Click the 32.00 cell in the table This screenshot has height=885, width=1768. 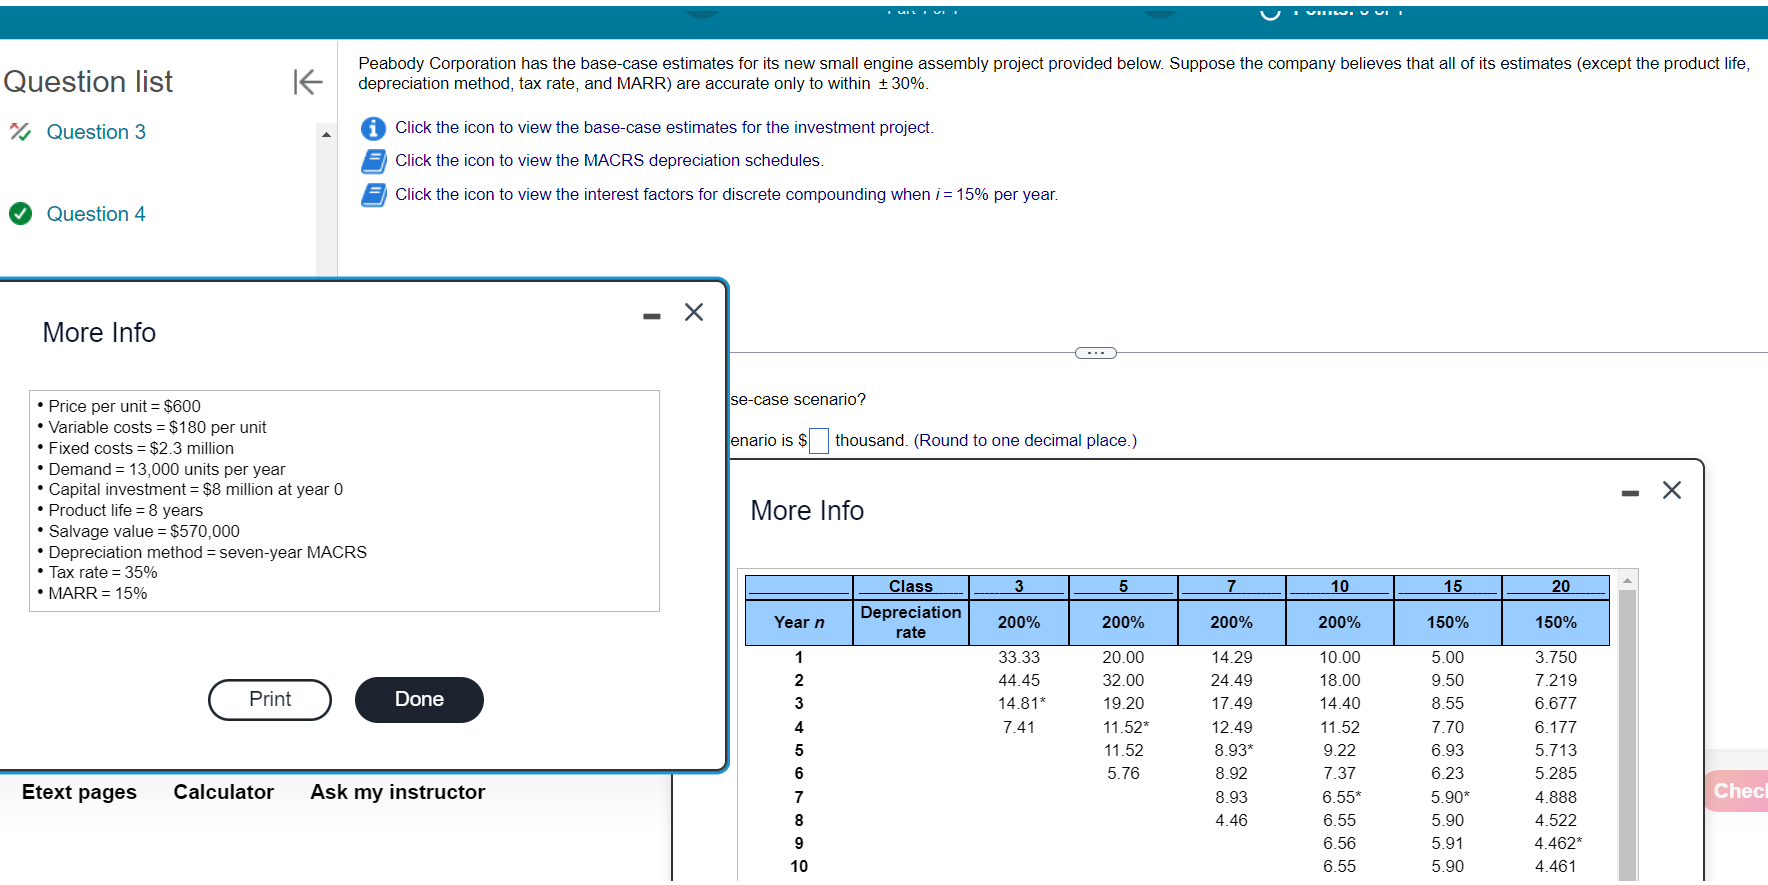pos(1124,681)
